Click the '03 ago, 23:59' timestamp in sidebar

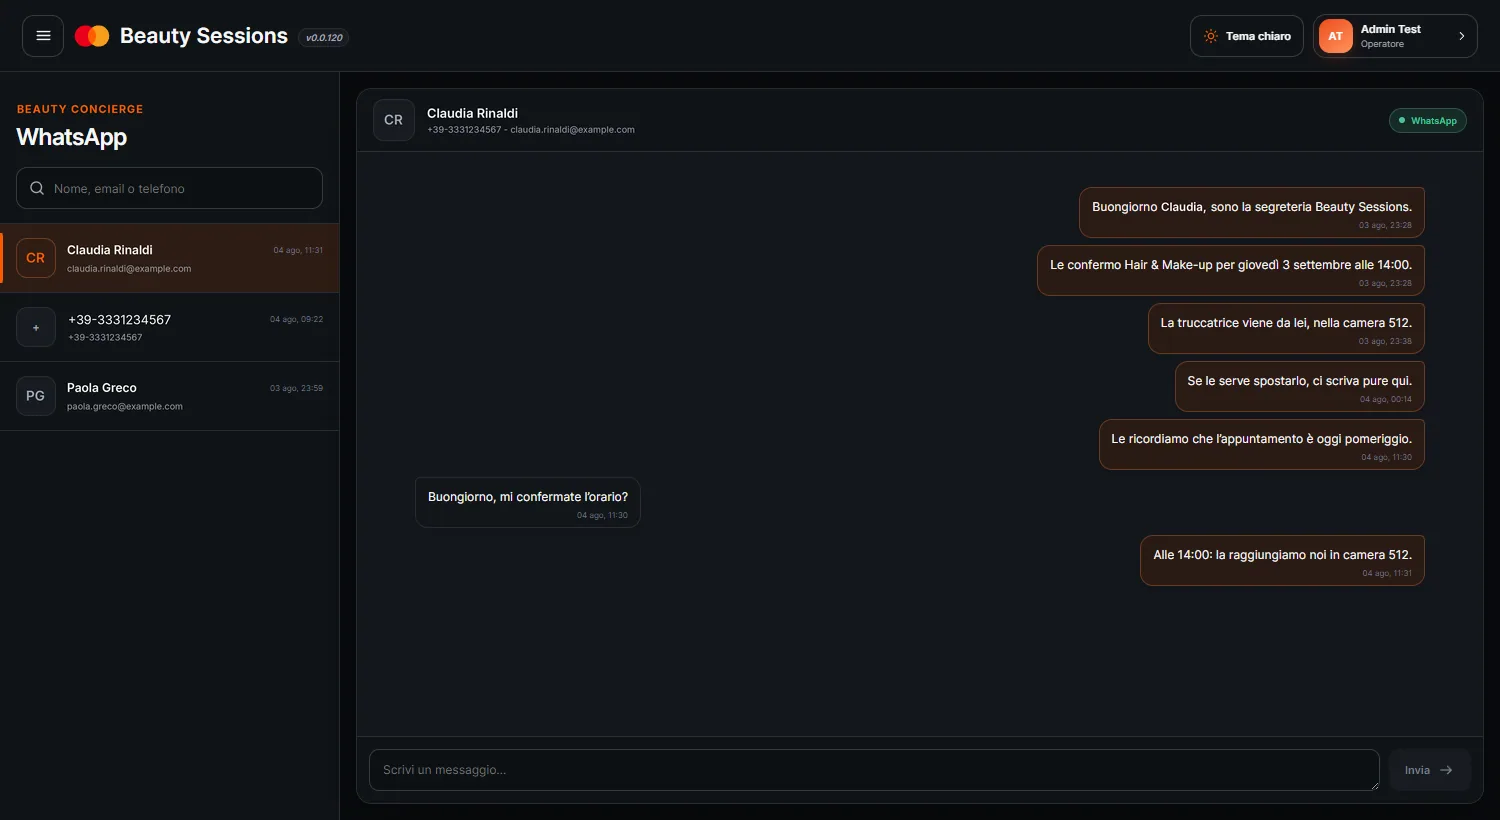point(296,388)
